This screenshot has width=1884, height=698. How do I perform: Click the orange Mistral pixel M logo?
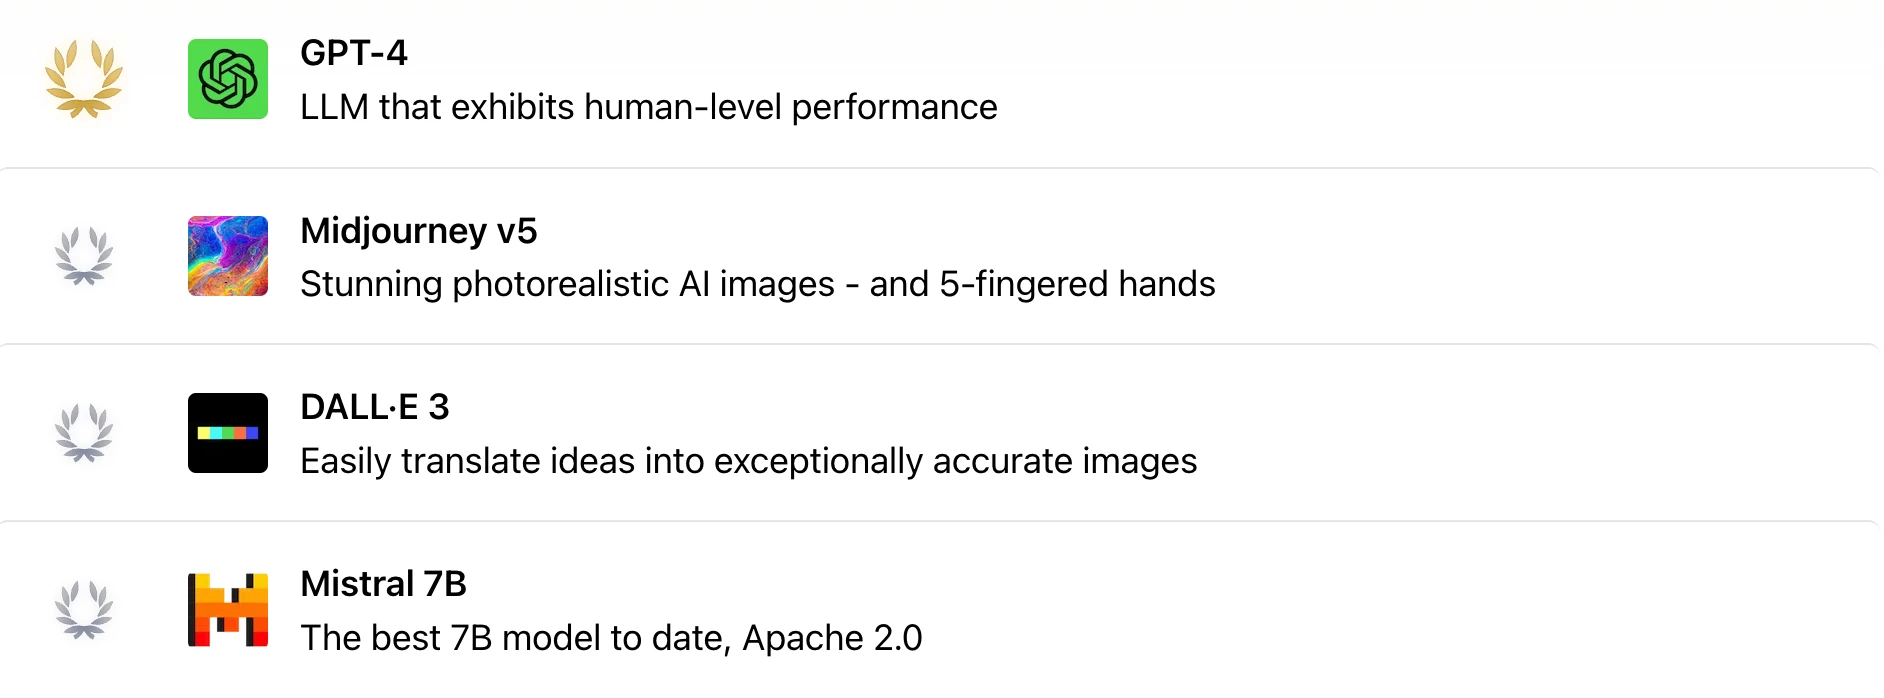click(x=228, y=610)
